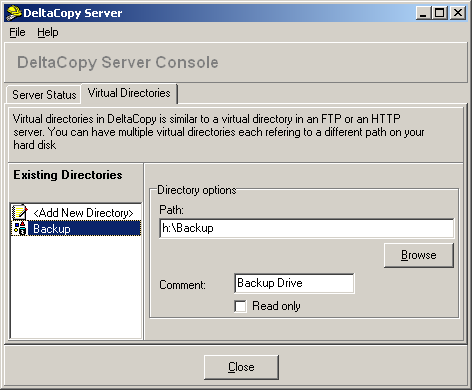Click the Comment field reading Backup Drive
The width and height of the screenshot is (472, 390).
[294, 283]
